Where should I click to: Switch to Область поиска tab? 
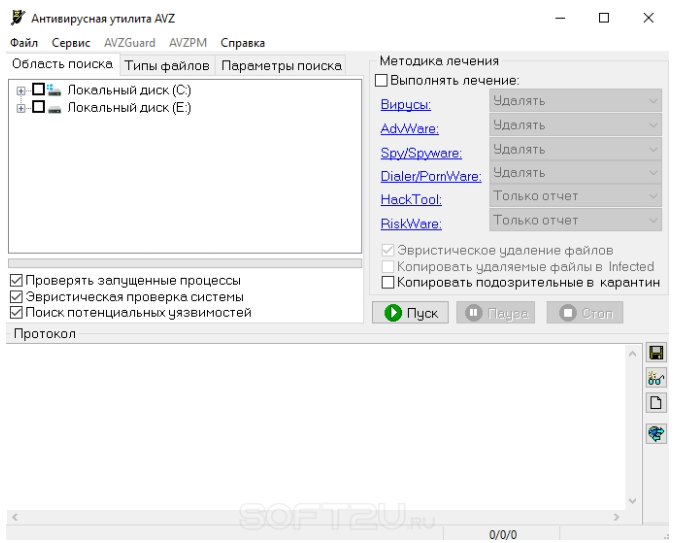click(x=63, y=64)
